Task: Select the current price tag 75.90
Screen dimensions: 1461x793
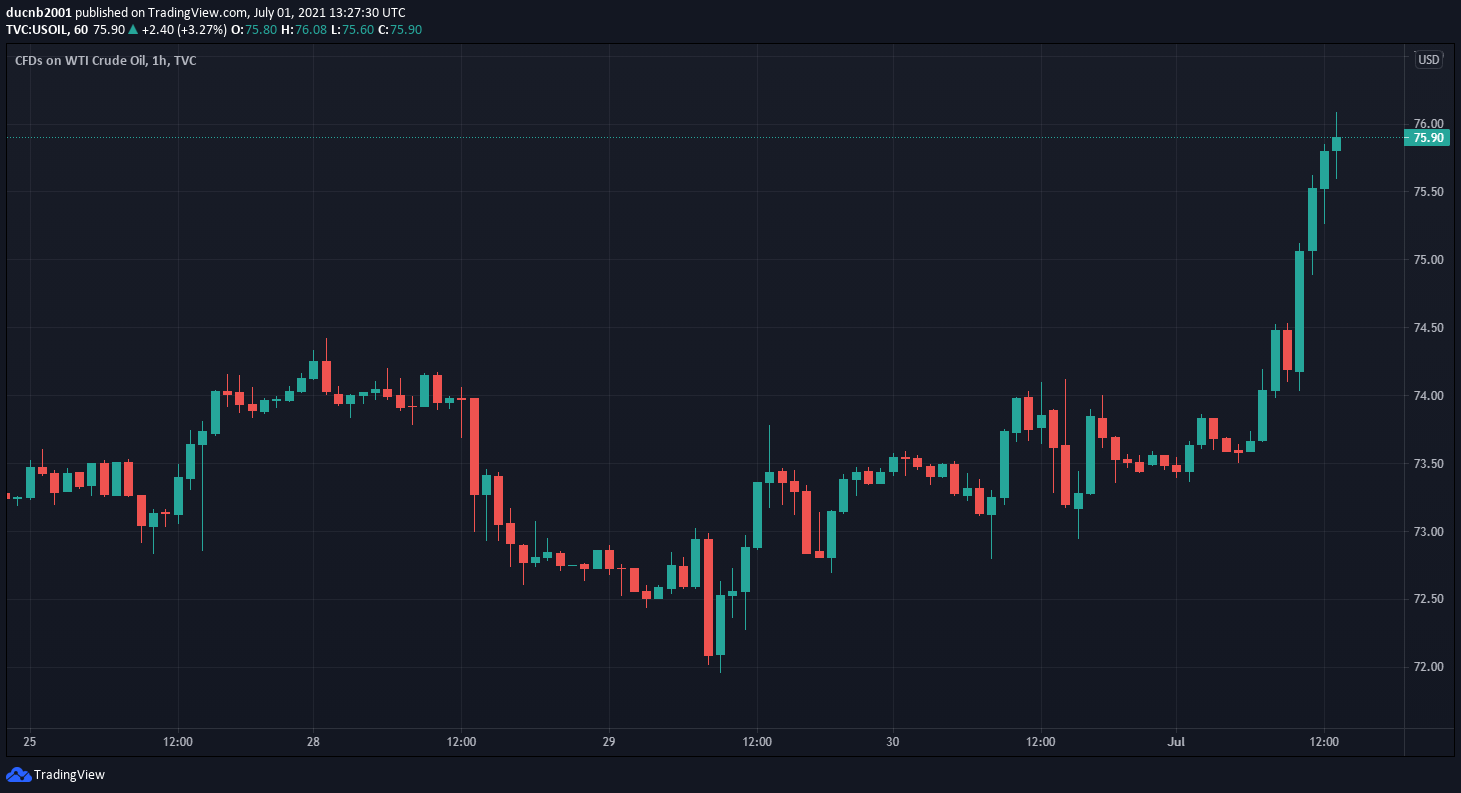Action: coord(1428,138)
